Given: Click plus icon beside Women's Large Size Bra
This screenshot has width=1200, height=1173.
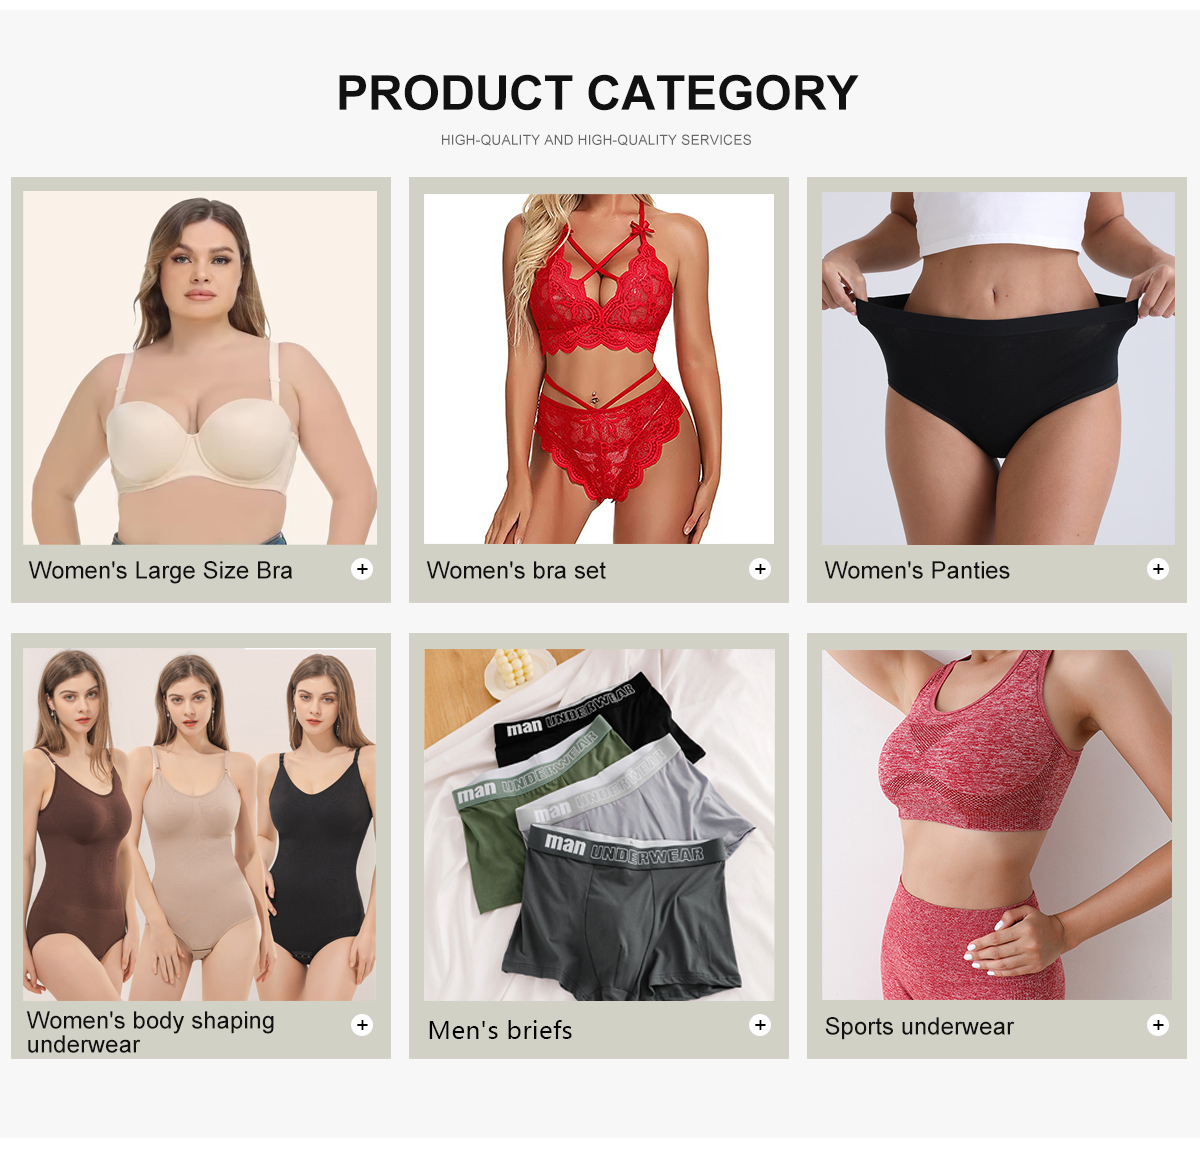Looking at the screenshot, I should 362,569.
